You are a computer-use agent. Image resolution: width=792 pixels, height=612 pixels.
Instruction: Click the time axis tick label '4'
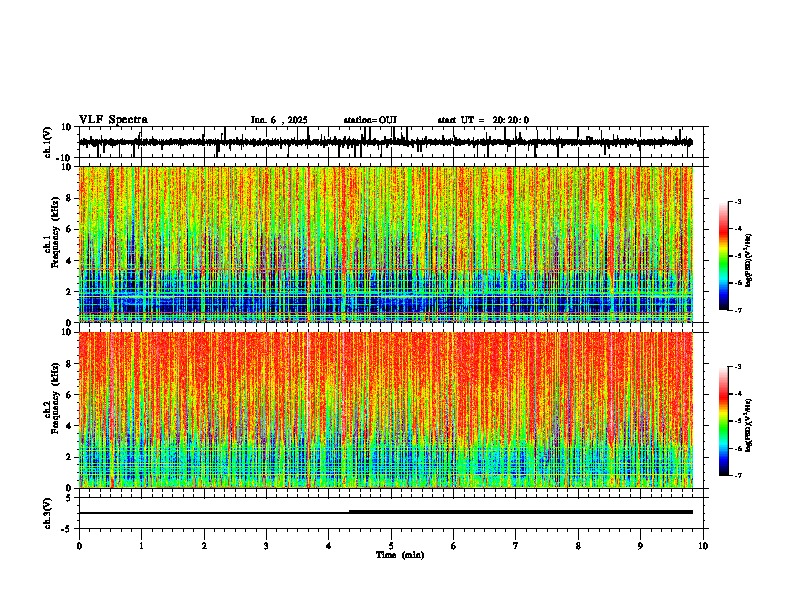pos(329,546)
